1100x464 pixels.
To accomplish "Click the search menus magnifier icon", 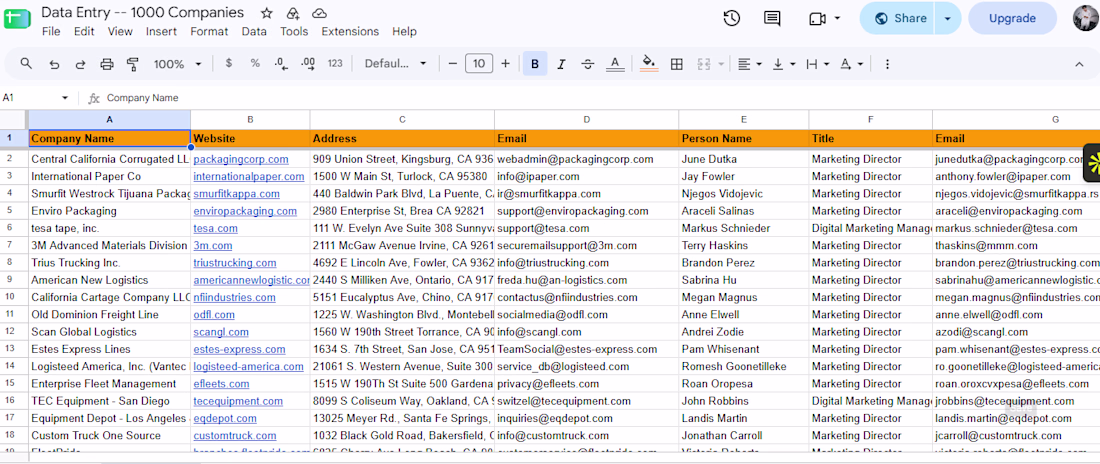I will coord(26,64).
